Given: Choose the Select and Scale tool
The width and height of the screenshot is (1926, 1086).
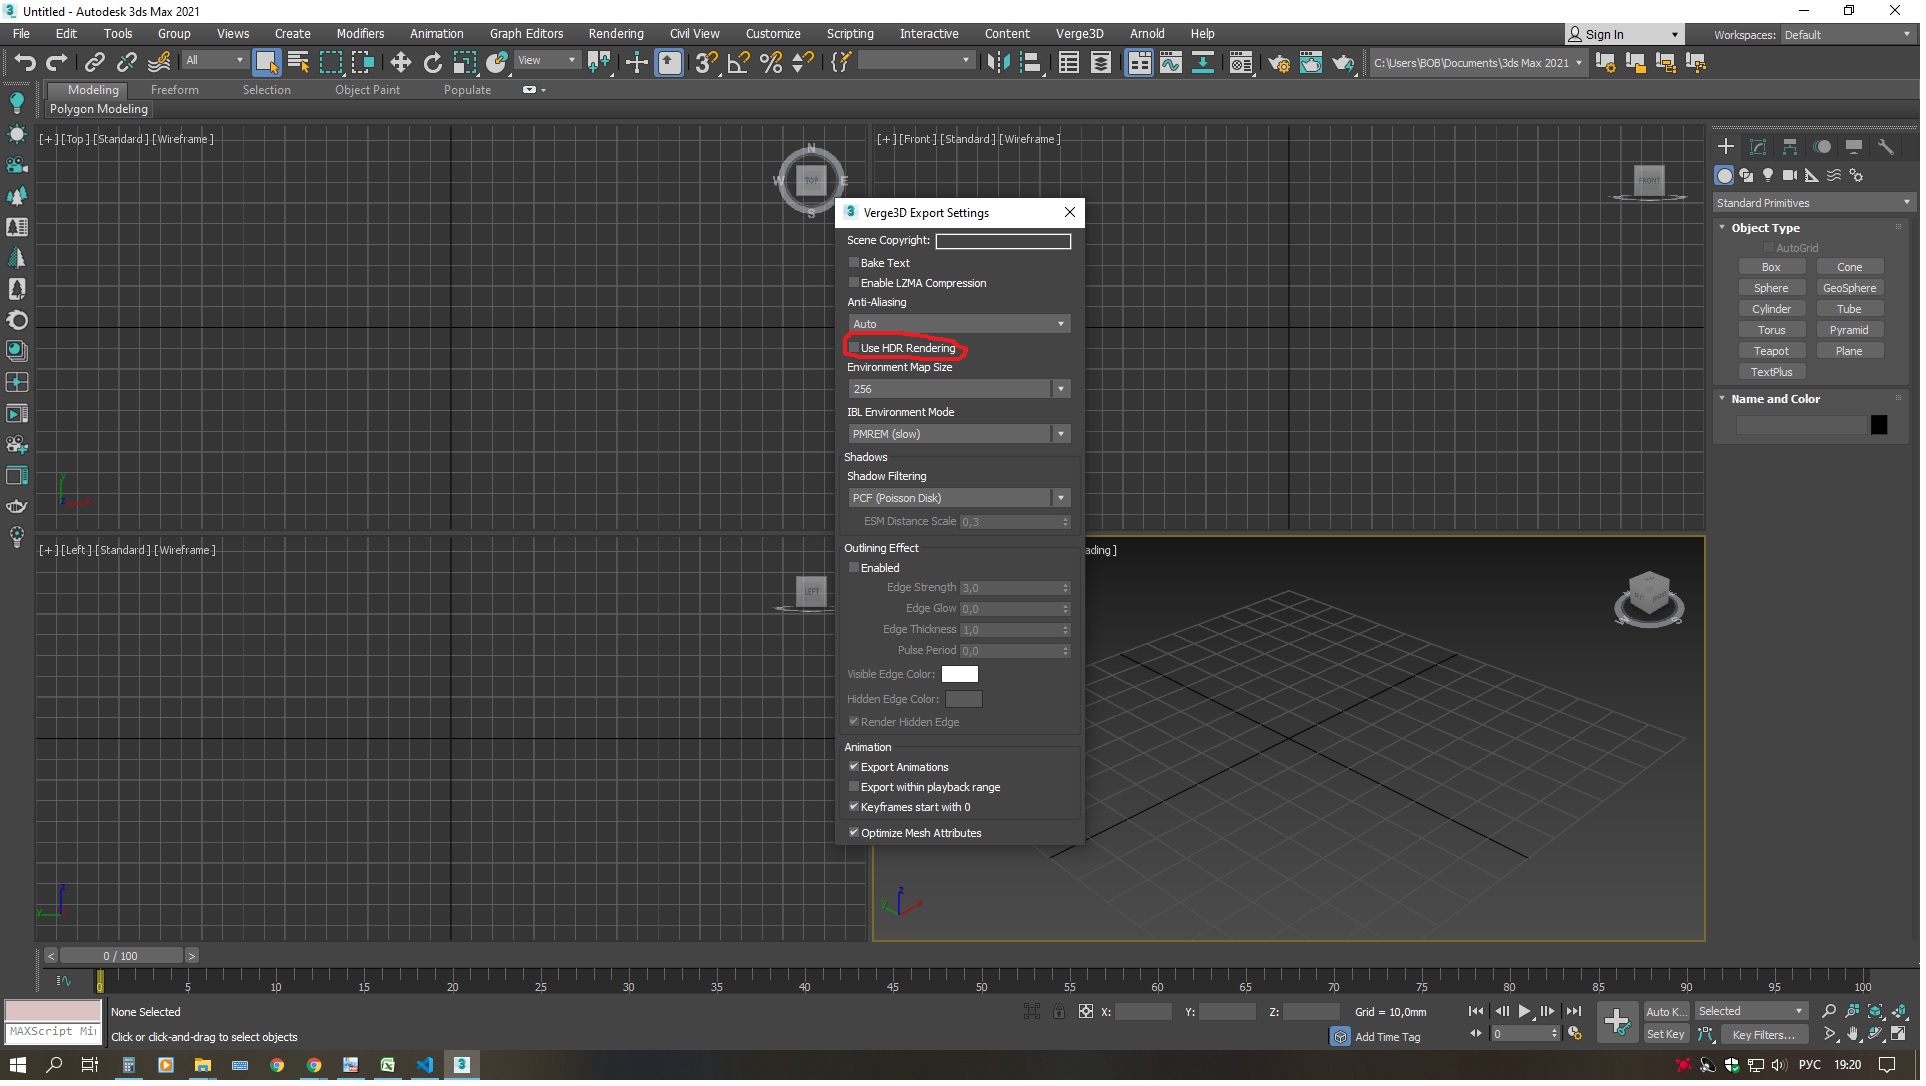Looking at the screenshot, I should (465, 63).
